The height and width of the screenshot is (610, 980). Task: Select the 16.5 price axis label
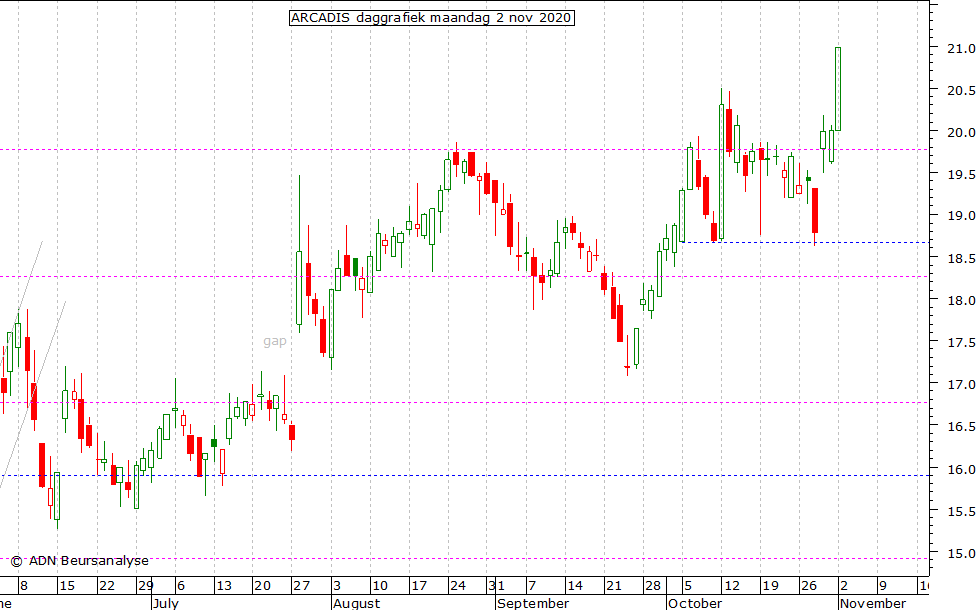(961, 427)
